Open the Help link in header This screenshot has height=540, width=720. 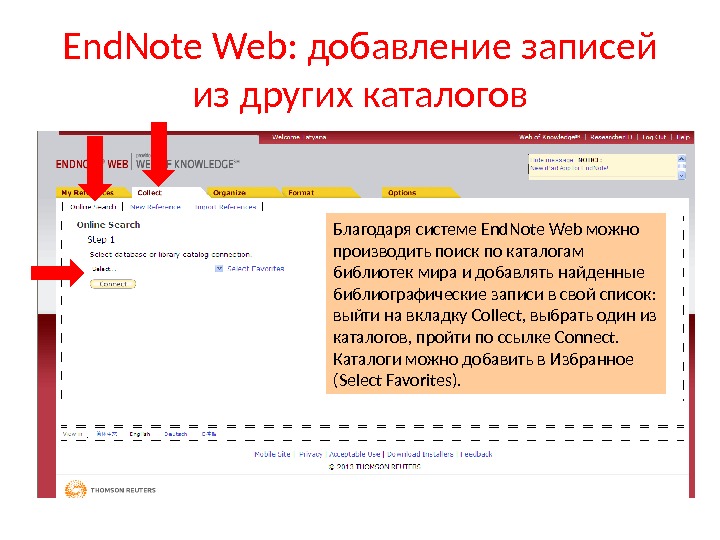point(683,137)
